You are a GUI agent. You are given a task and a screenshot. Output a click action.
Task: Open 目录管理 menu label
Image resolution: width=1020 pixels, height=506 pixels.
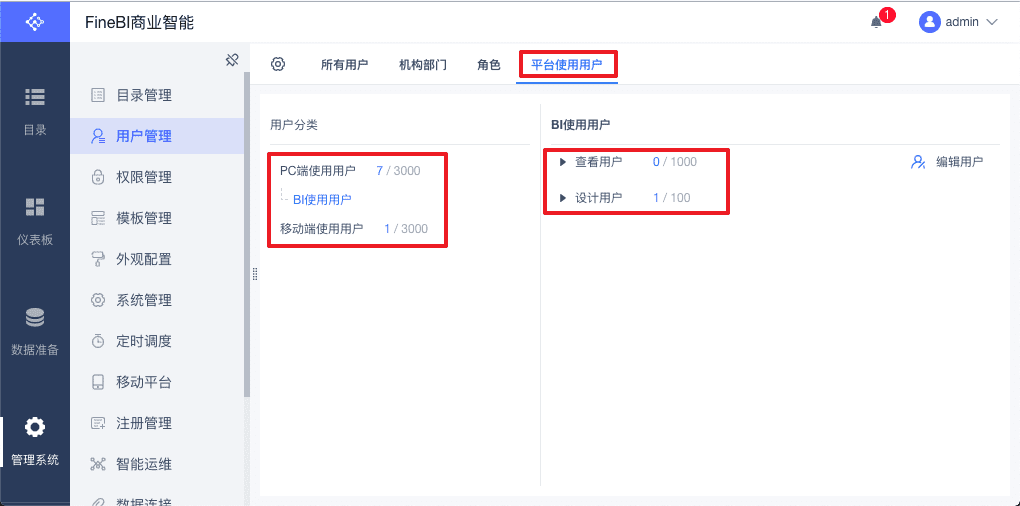pyautogui.click(x=144, y=96)
